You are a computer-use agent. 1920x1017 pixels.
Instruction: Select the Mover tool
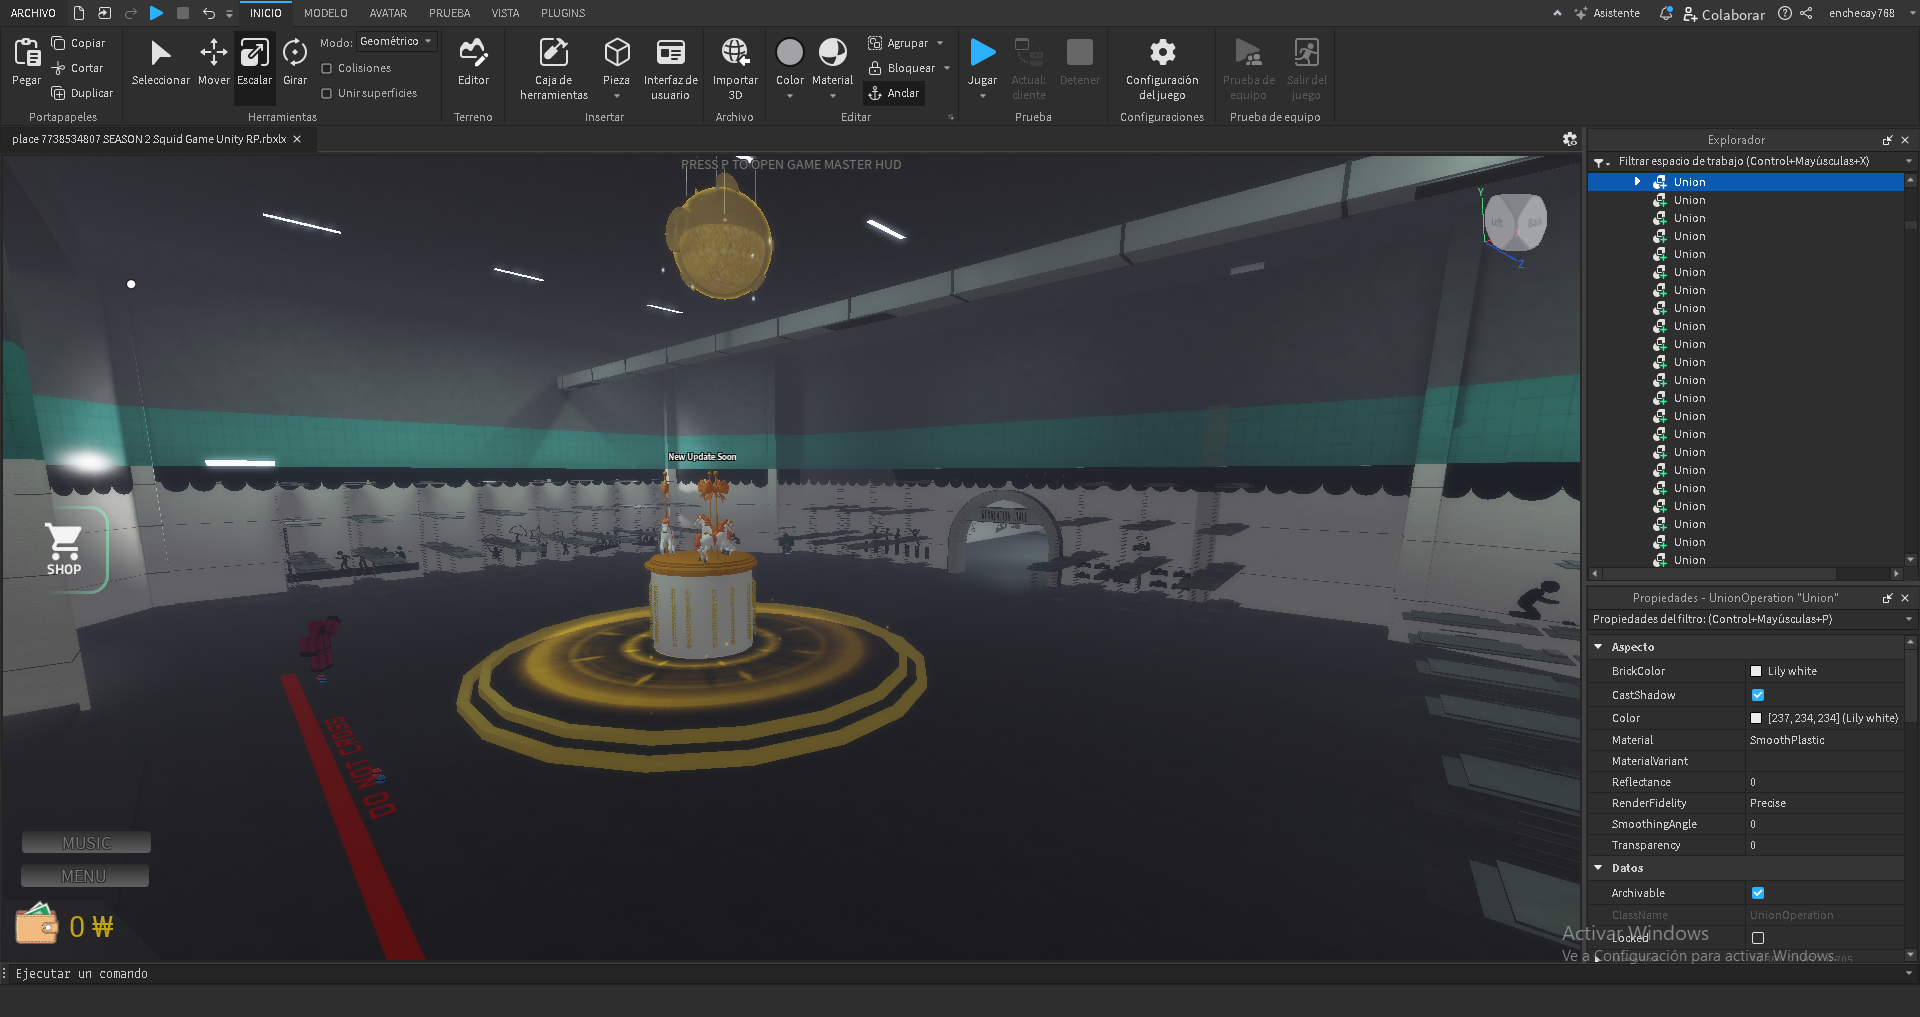[x=213, y=60]
